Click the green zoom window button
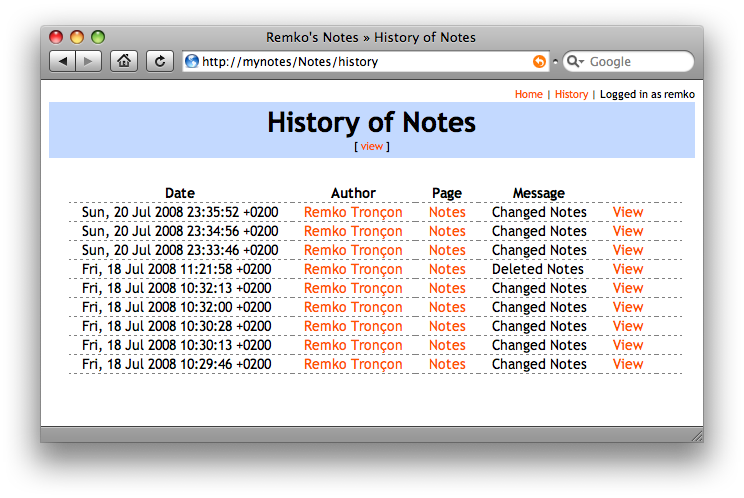 click(98, 37)
